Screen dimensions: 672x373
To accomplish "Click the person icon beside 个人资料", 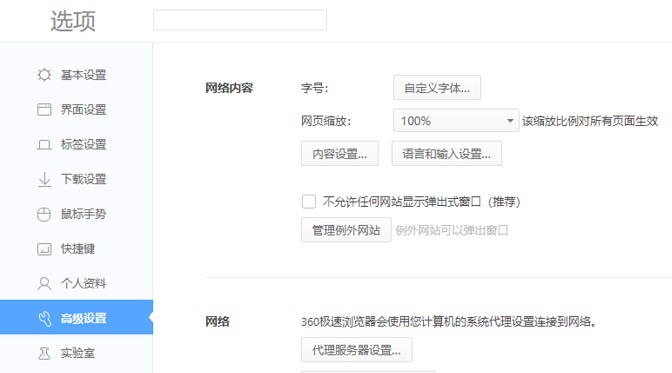I will pyautogui.click(x=44, y=283).
